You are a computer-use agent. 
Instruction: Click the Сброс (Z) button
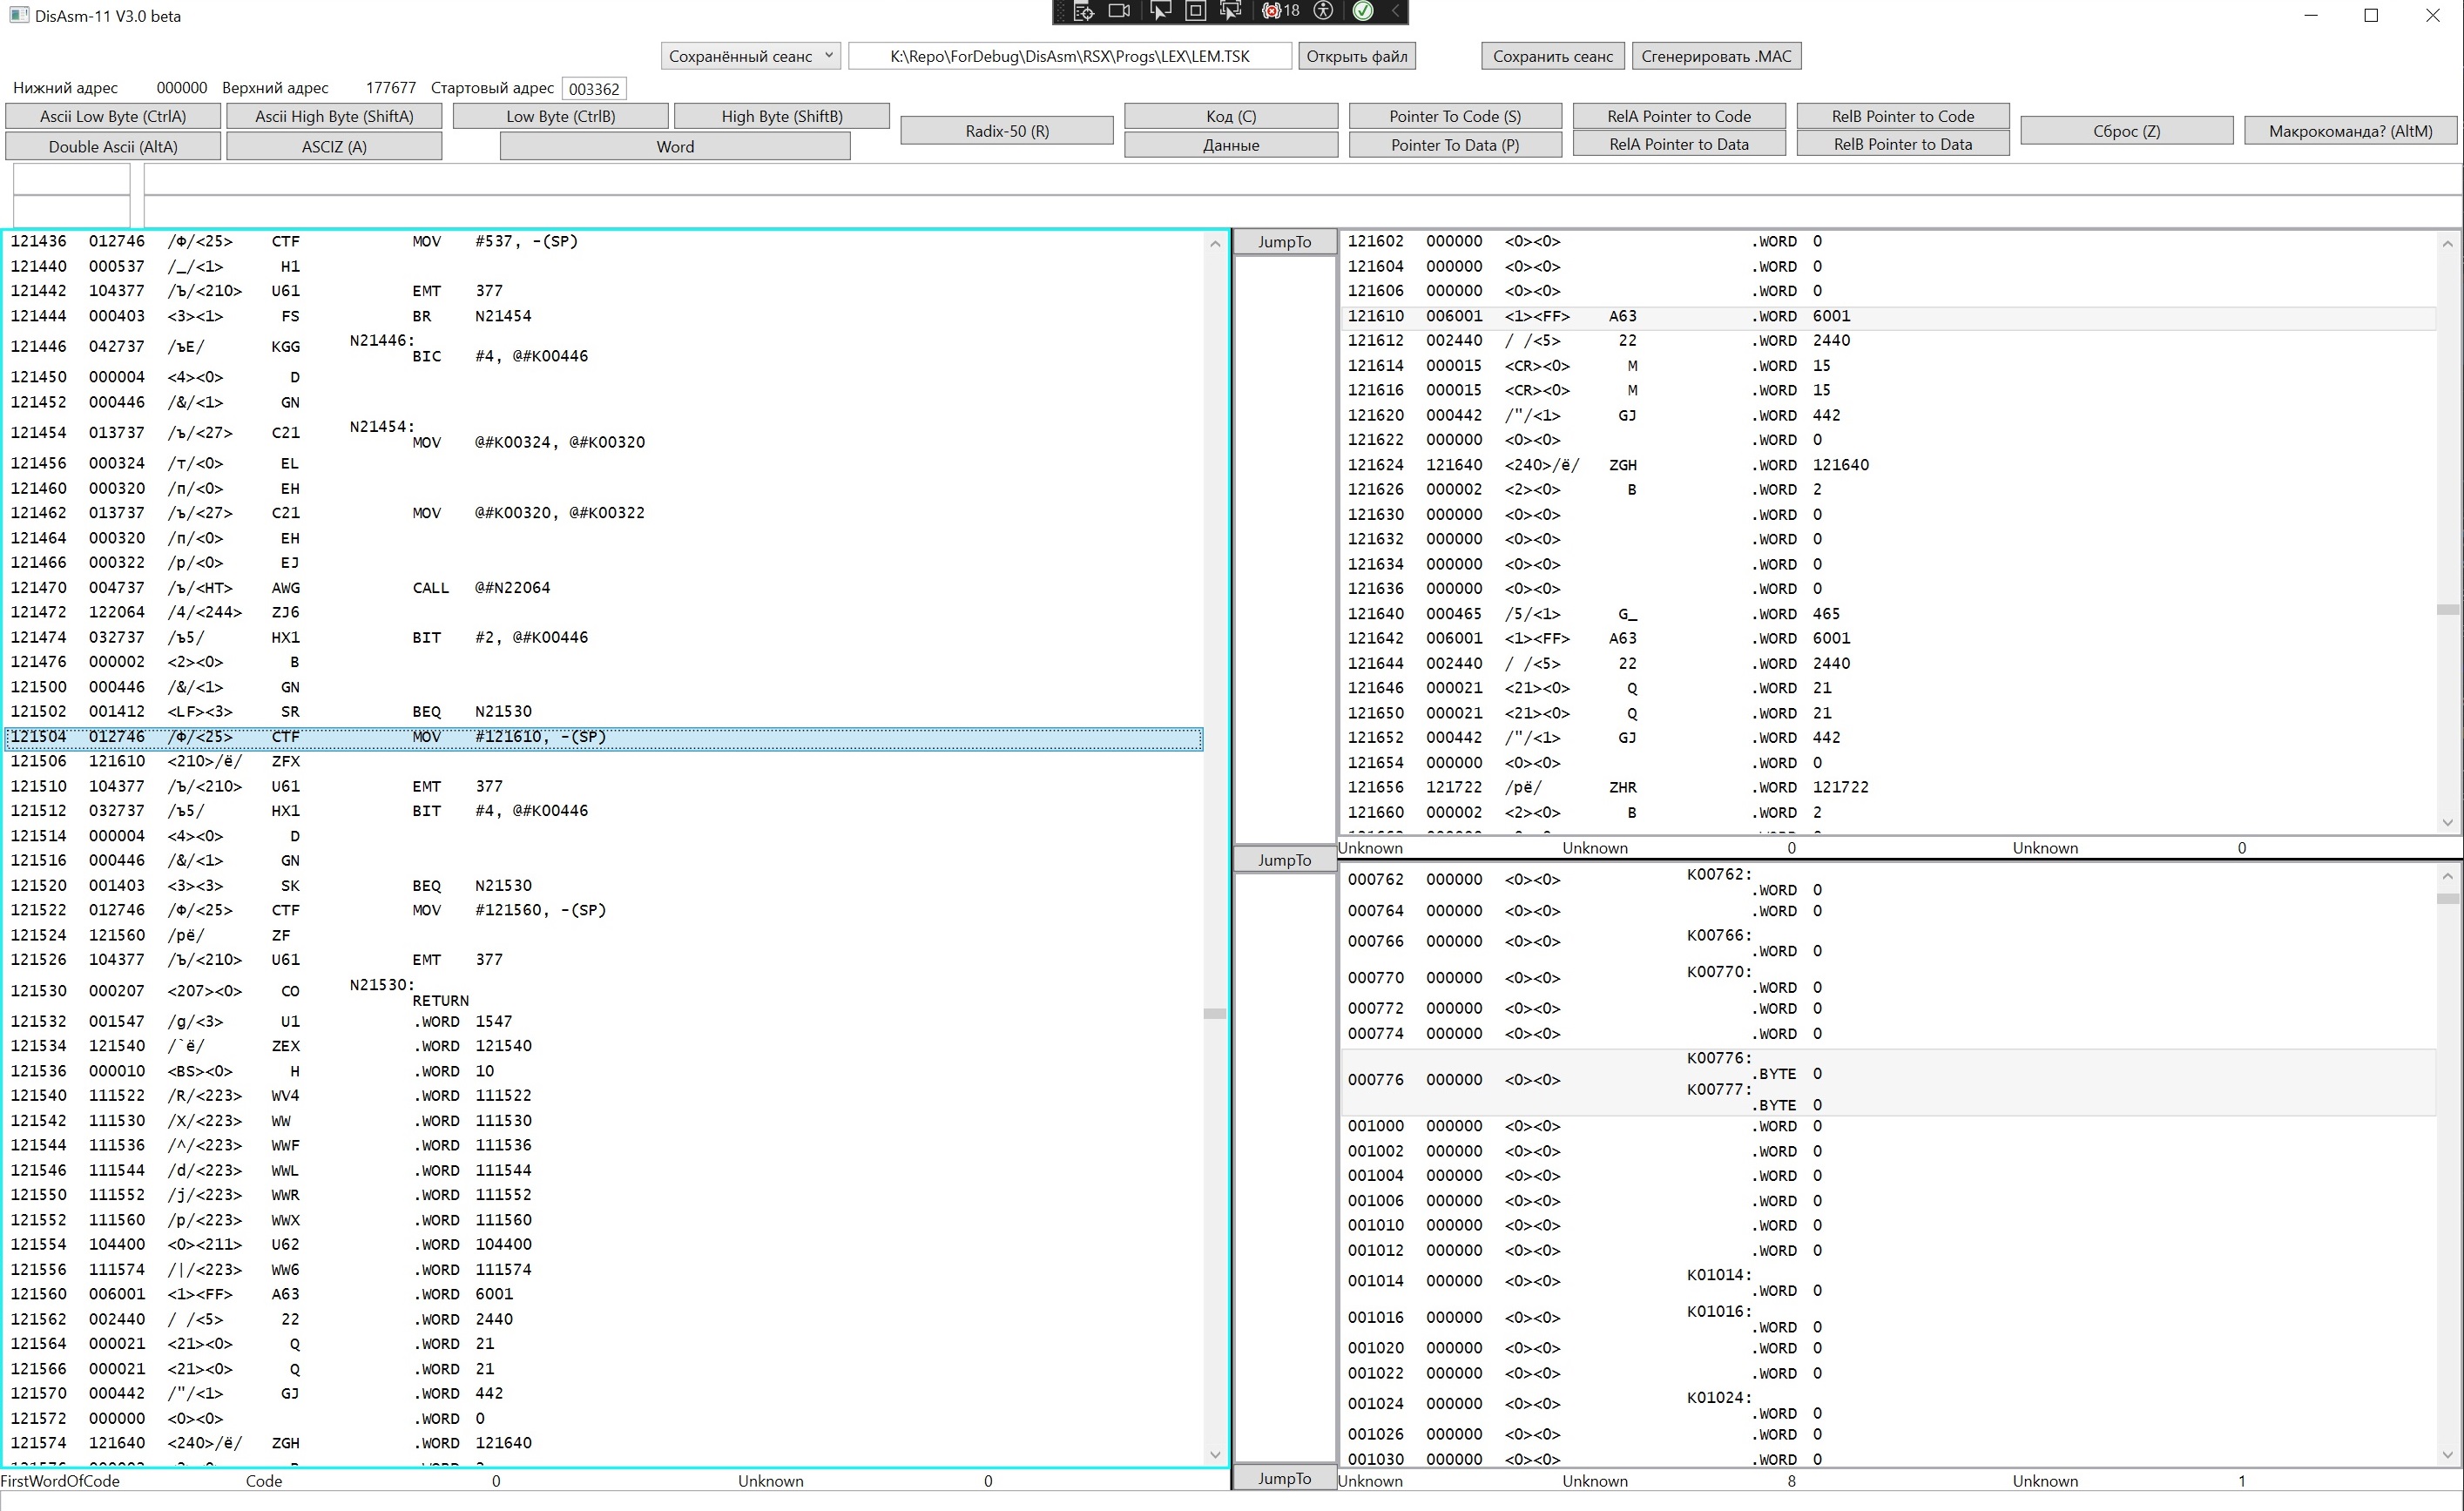[2126, 131]
